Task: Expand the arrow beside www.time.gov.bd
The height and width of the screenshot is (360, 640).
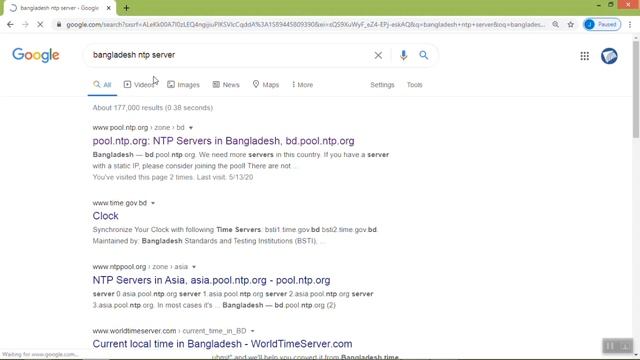Action: 153,203
